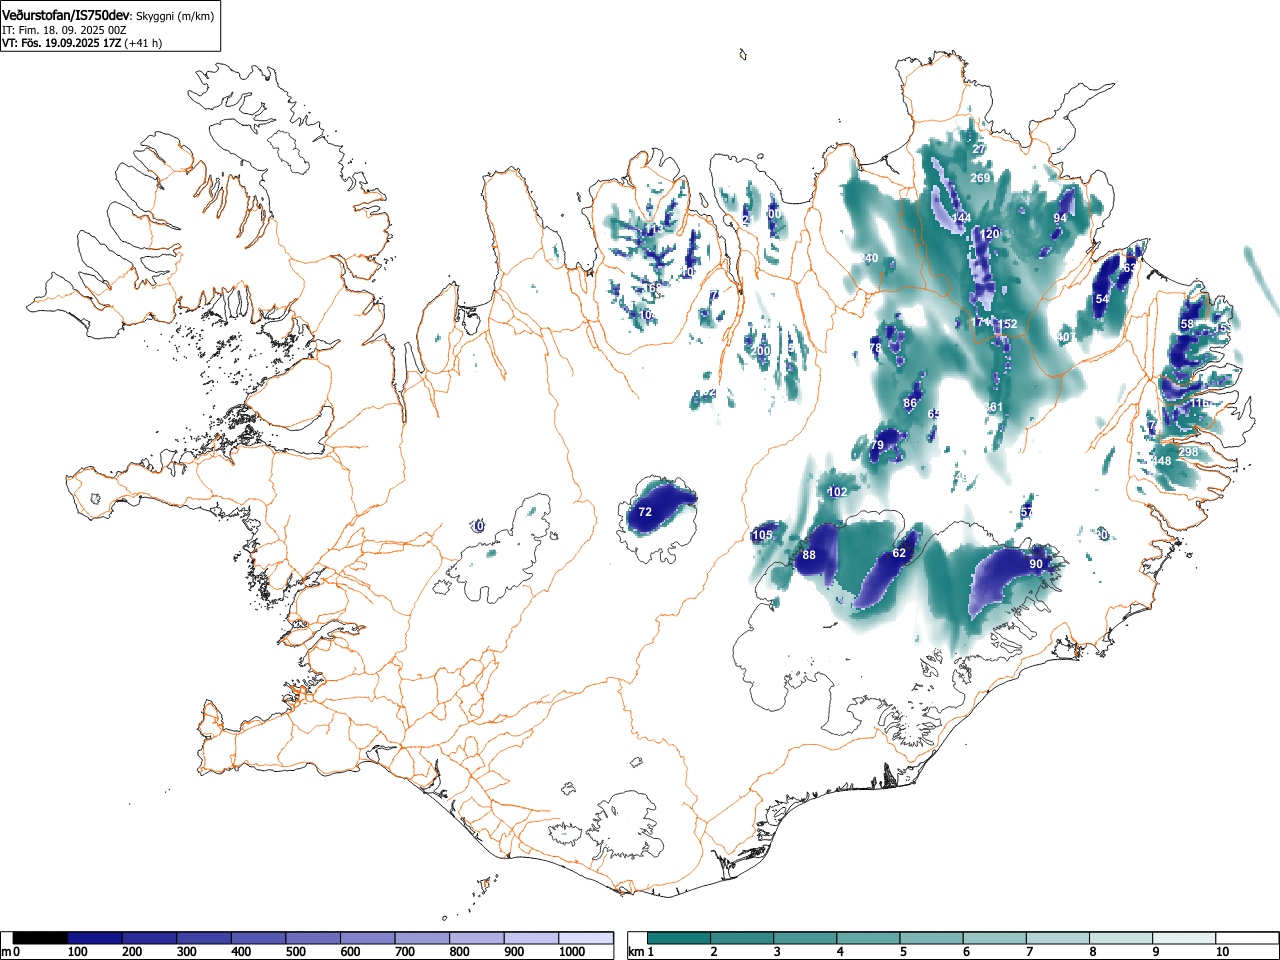Click the '144' visibility value on the map
This screenshot has height=960, width=1280.
point(961,218)
